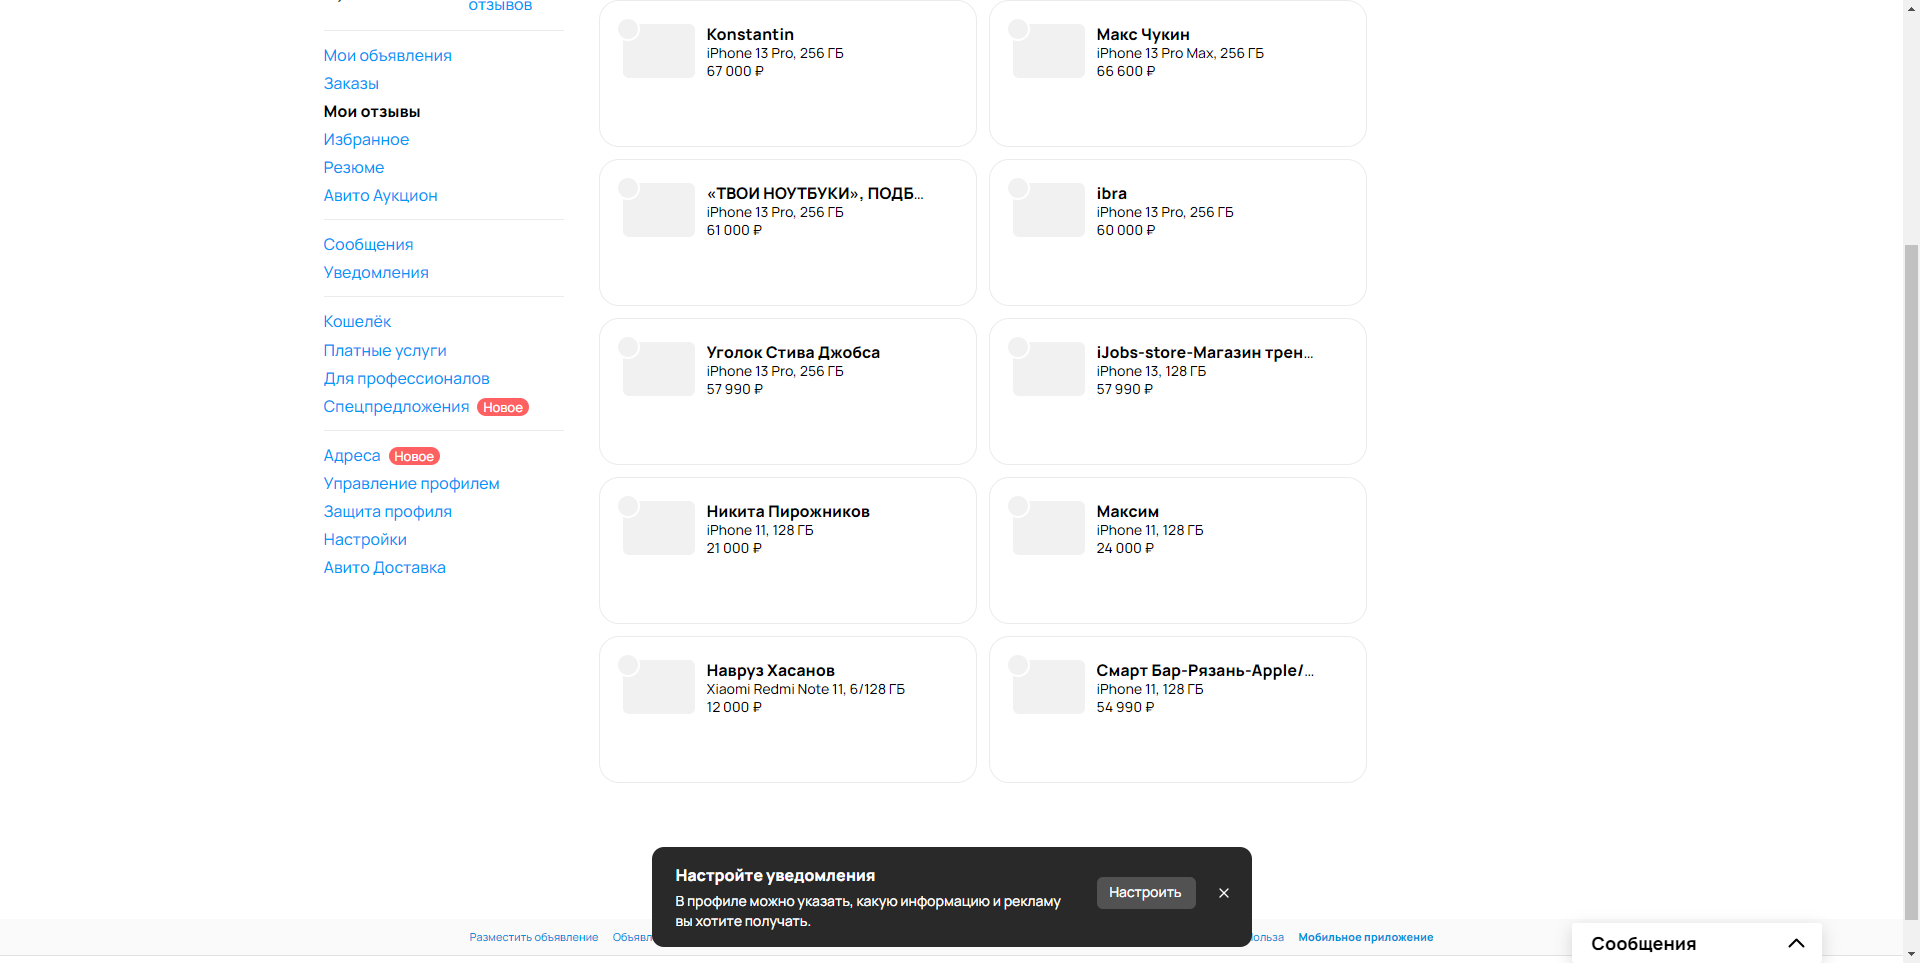This screenshot has width=1920, height=963.
Task: Open Авито Аукцион link
Action: point(380,195)
